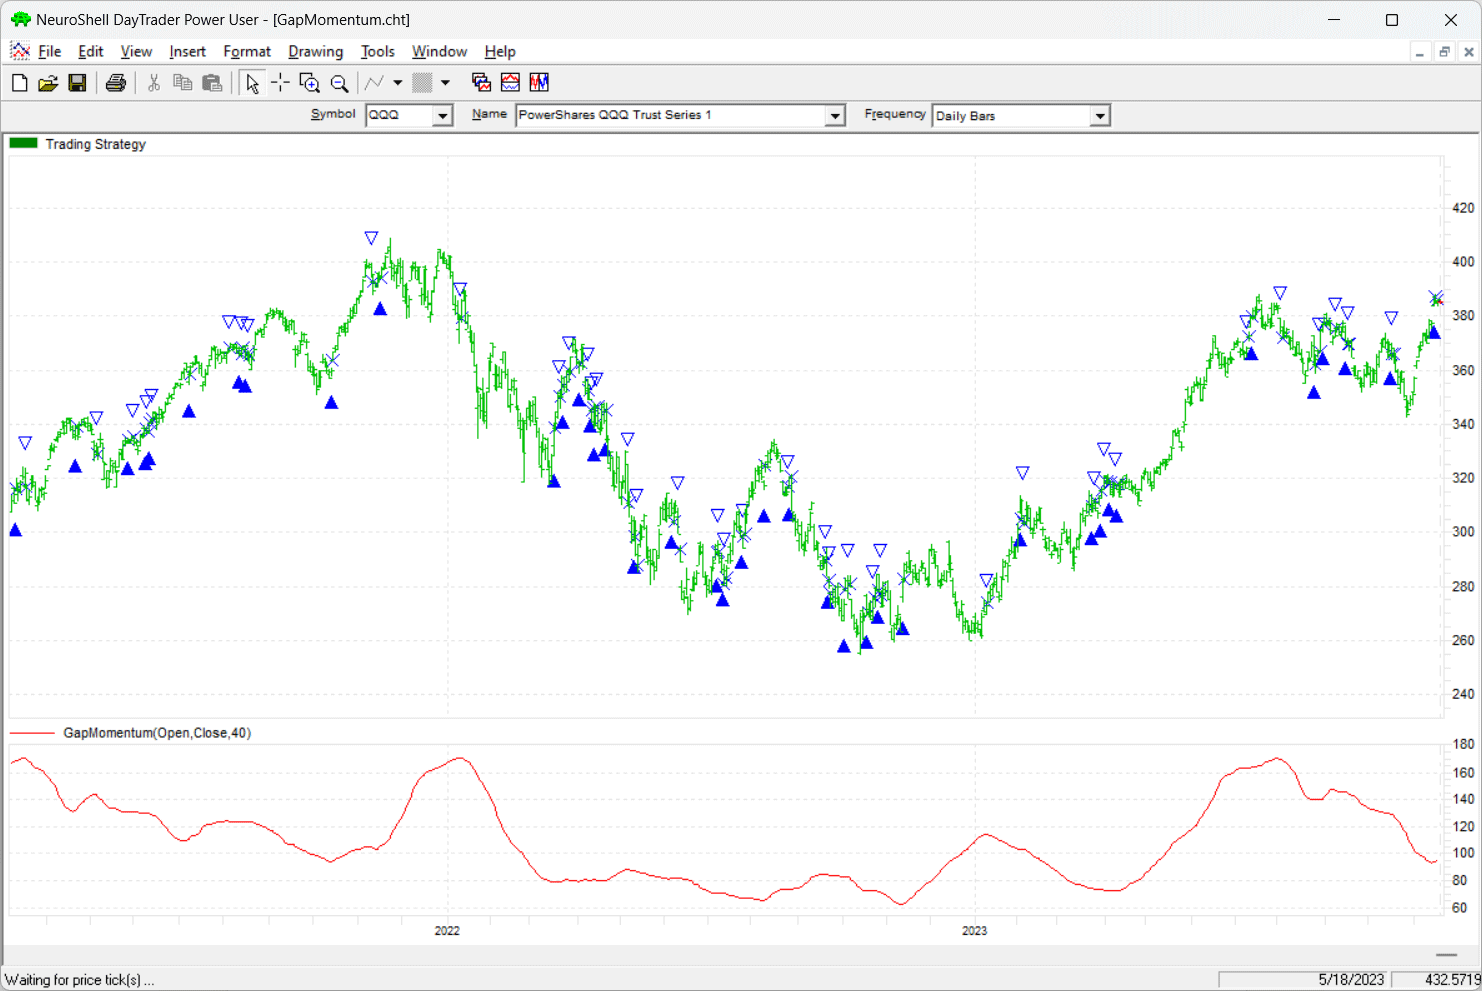Click the red-blue indicator chart icon
Image resolution: width=1482 pixels, height=991 pixels.
click(510, 83)
